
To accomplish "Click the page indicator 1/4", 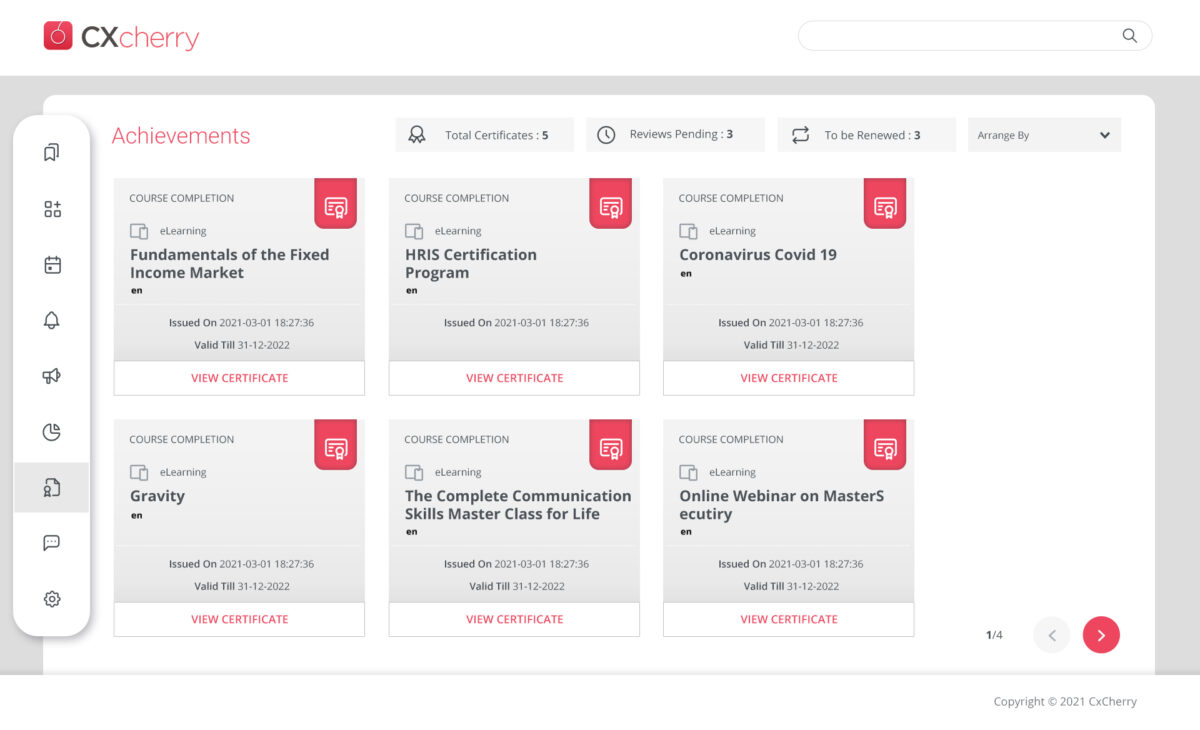I will point(994,635).
